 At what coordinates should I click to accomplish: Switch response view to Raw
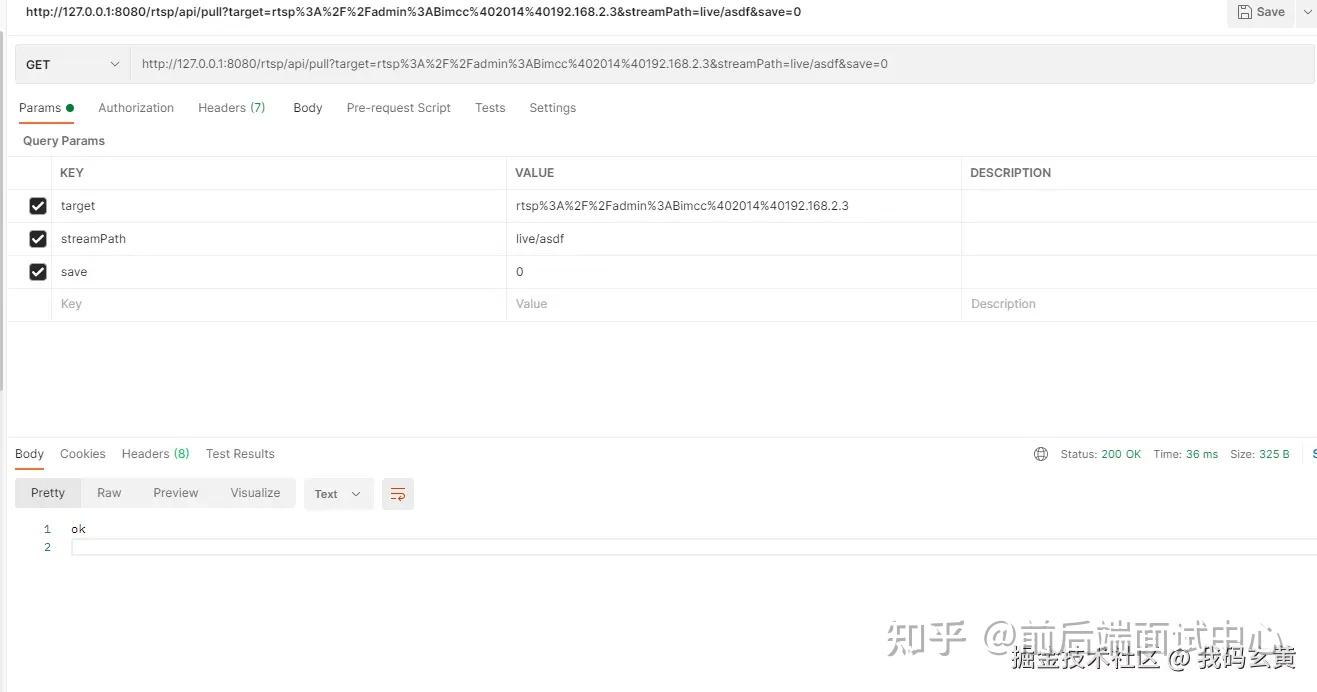coord(108,492)
